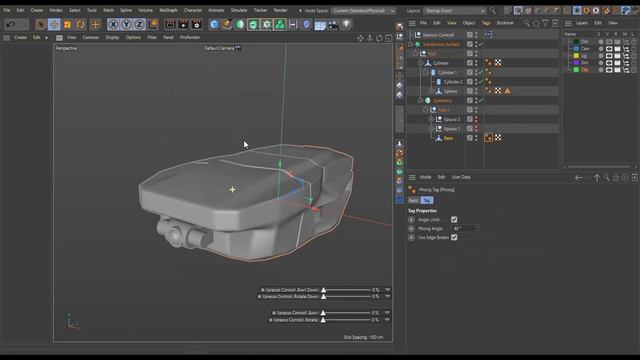Click Object Manager search magnifier icon
640x360 pixels.
(x=527, y=23)
